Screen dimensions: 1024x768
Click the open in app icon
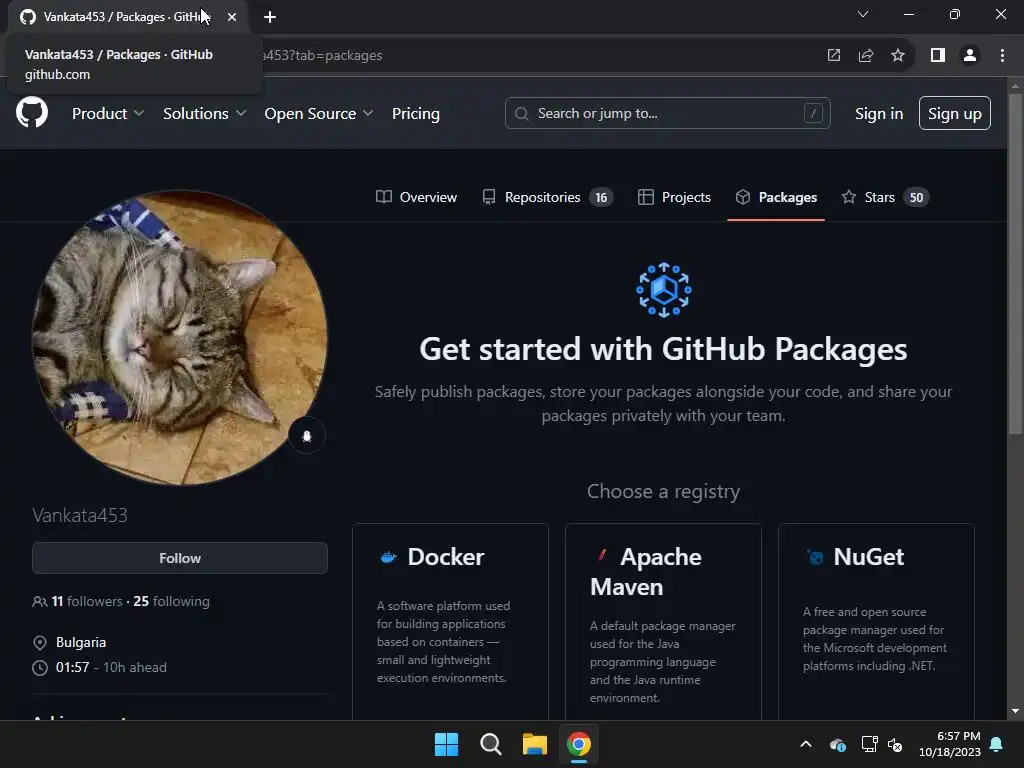[x=834, y=56]
